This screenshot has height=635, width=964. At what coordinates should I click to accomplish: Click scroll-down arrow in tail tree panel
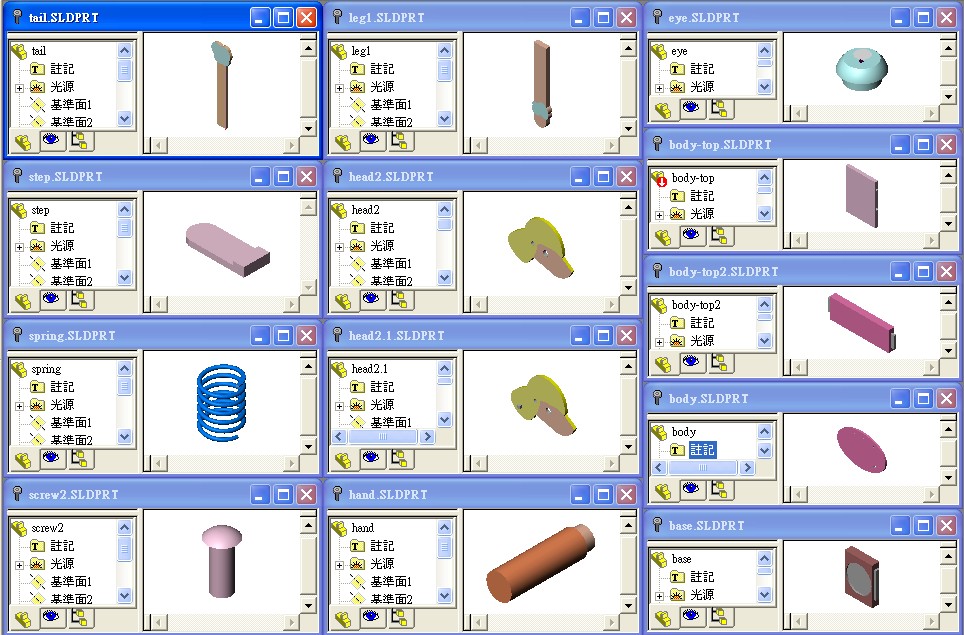pyautogui.click(x=124, y=119)
